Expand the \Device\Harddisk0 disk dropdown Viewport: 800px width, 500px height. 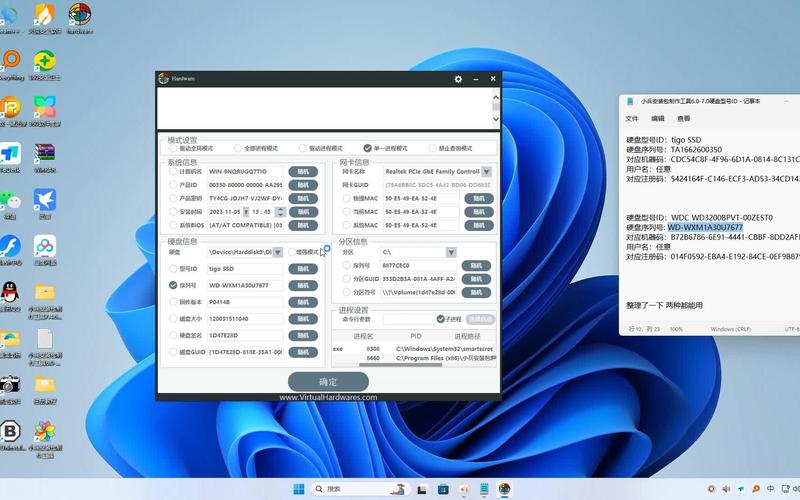(278, 252)
